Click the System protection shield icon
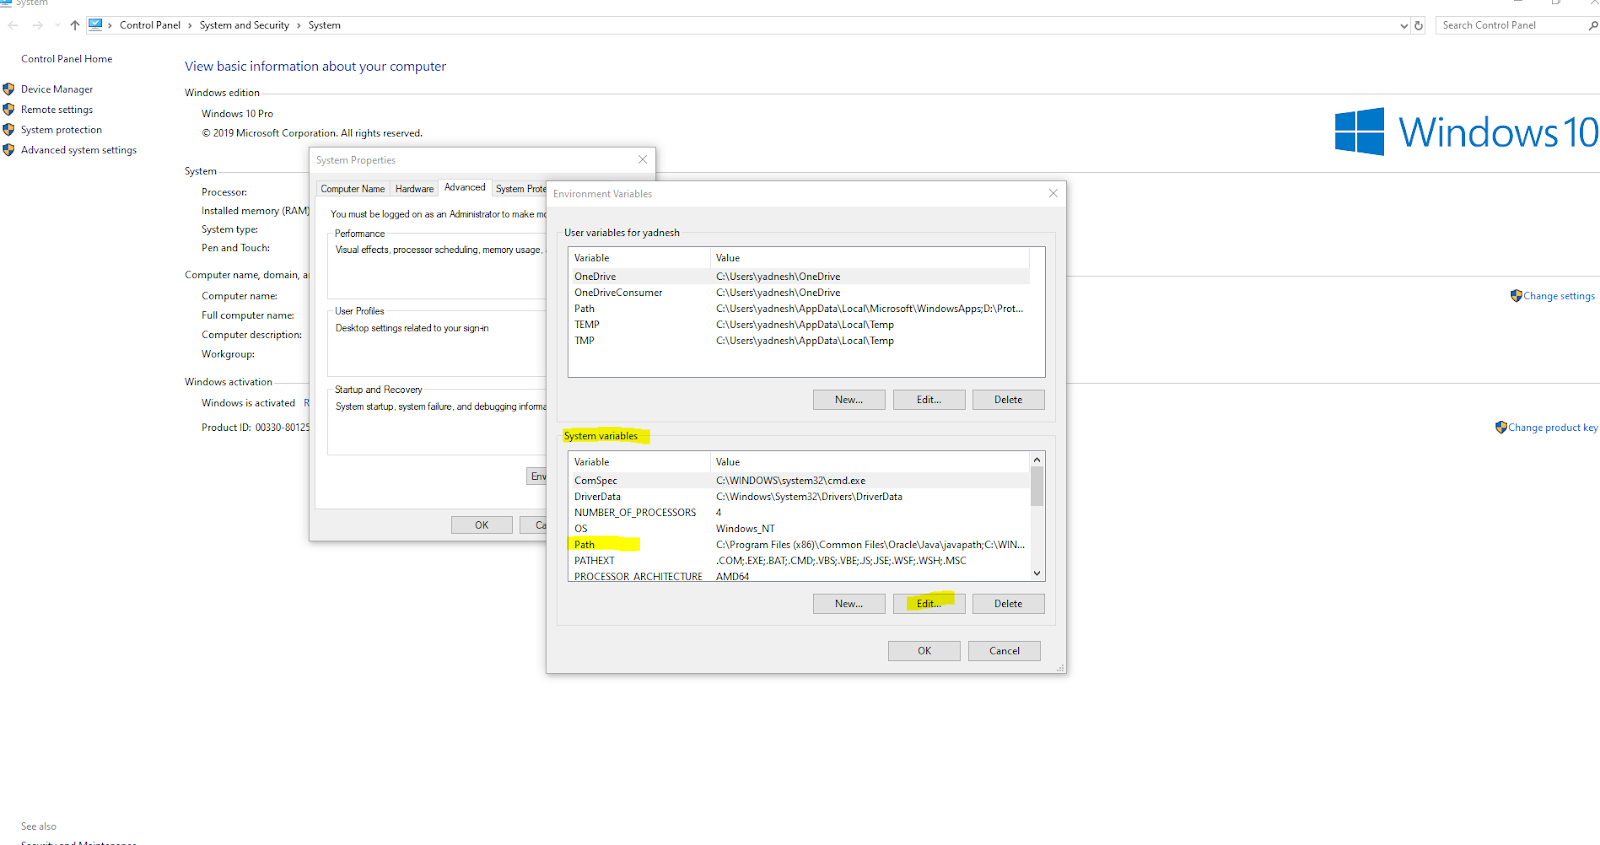The width and height of the screenshot is (1600, 845). pyautogui.click(x=9, y=129)
